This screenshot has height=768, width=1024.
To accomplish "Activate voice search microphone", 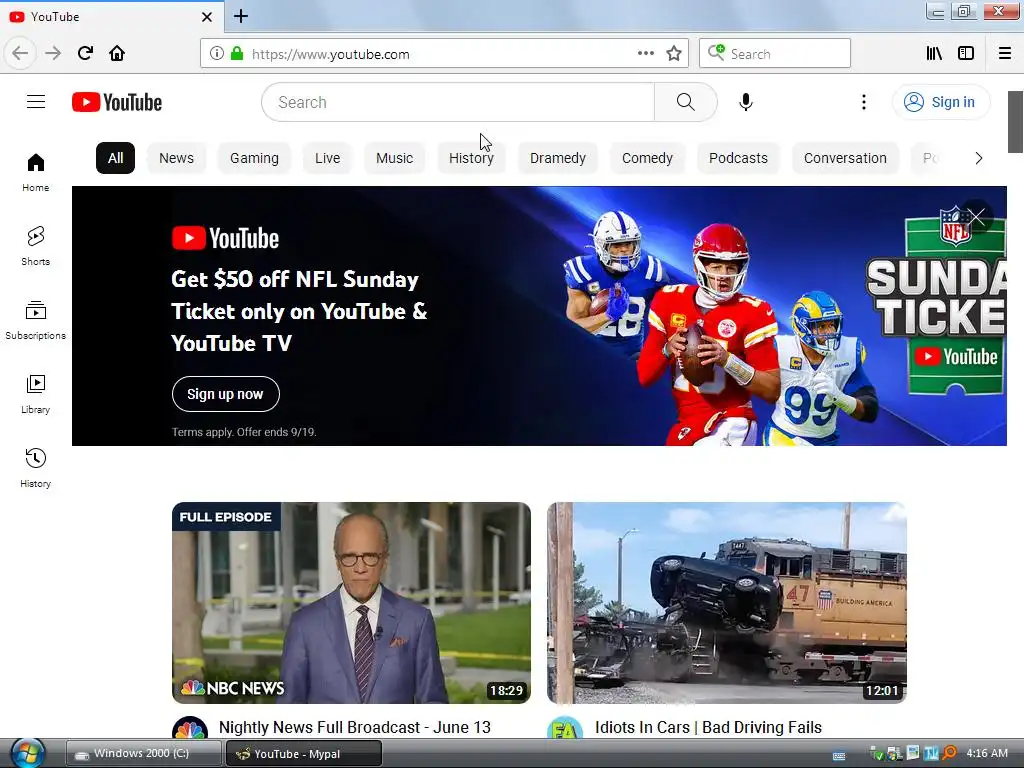I will (x=745, y=102).
